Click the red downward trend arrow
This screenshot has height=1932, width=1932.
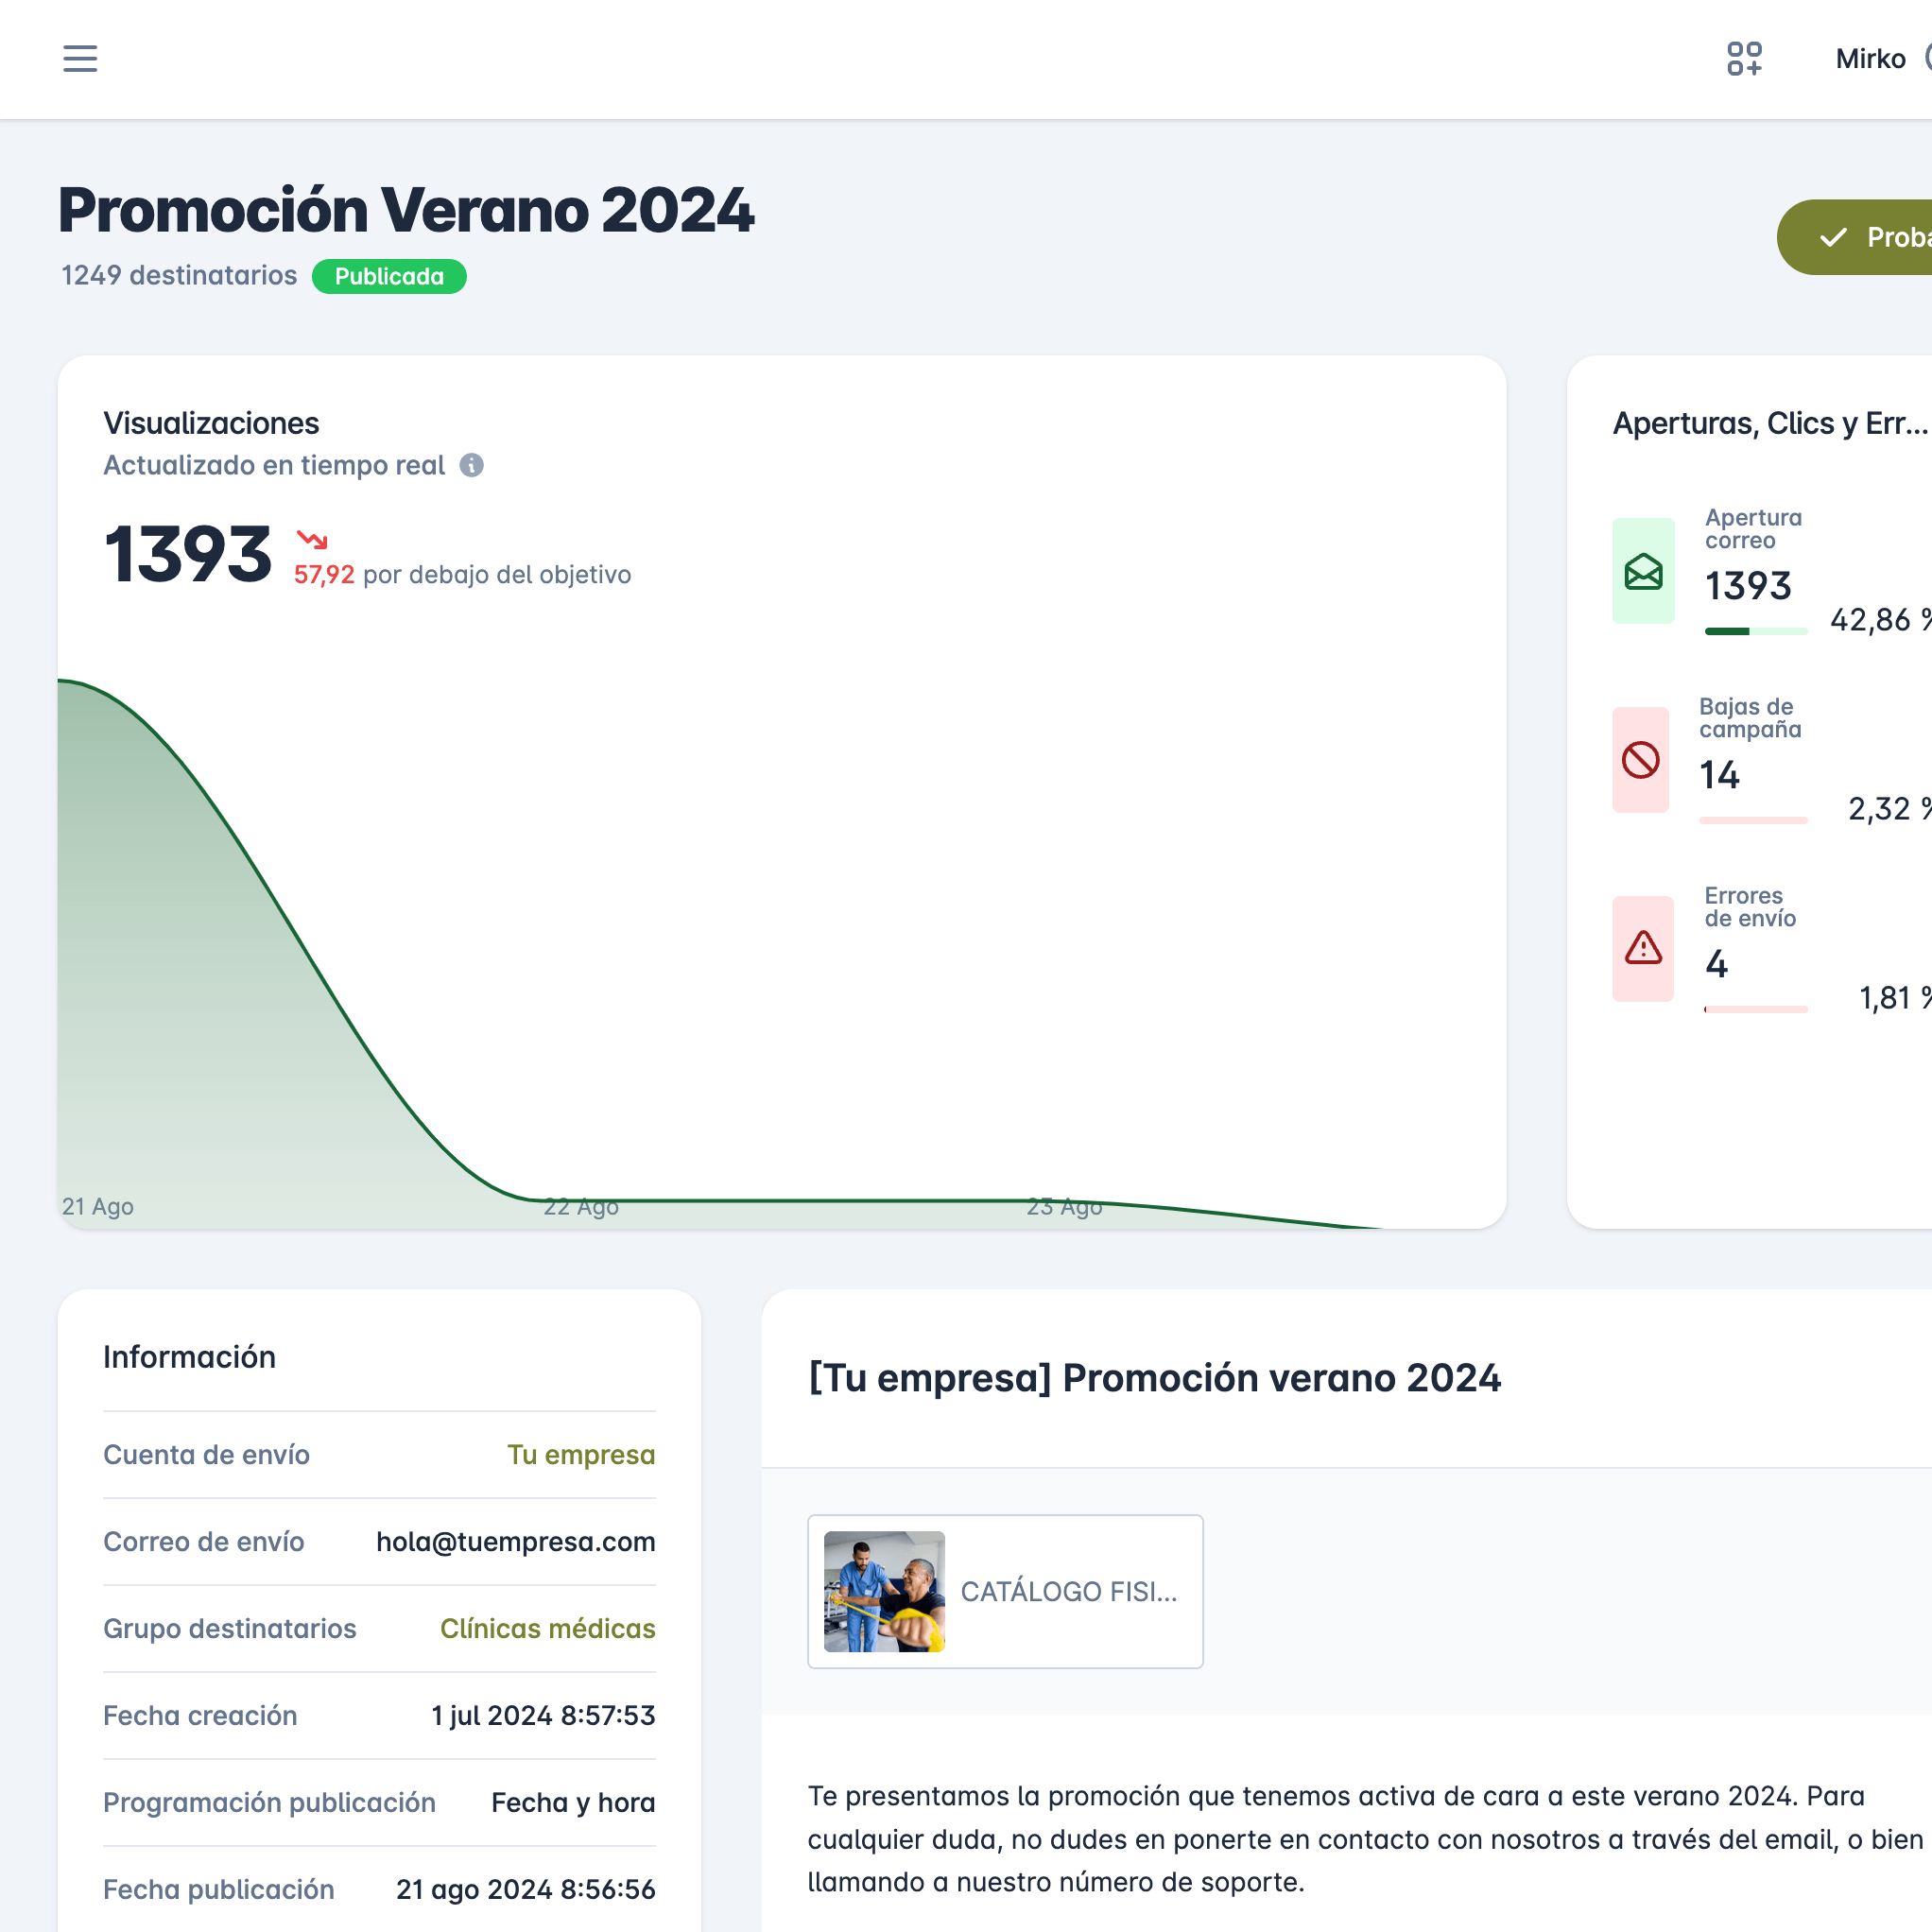click(312, 540)
